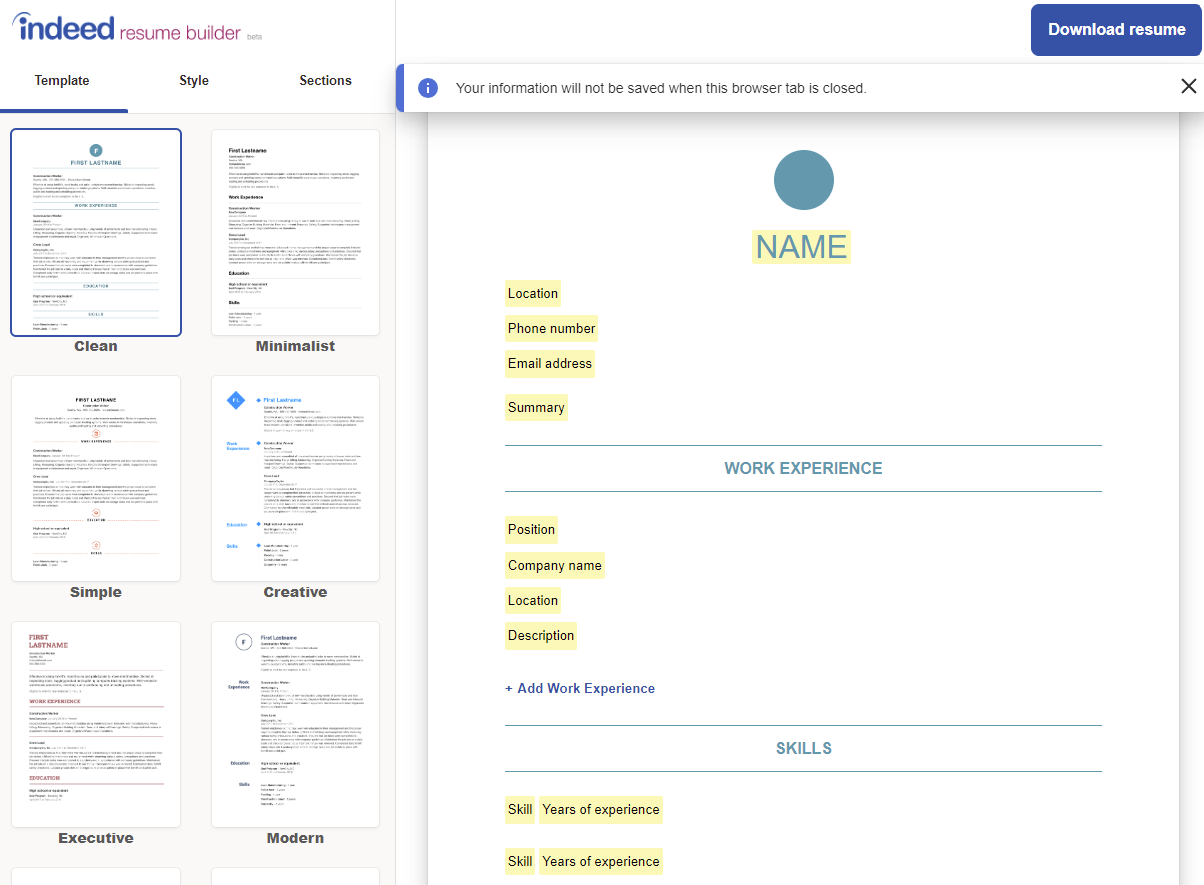Click the Modern template label
Image resolution: width=1204 pixels, height=885 pixels.
pos(296,839)
